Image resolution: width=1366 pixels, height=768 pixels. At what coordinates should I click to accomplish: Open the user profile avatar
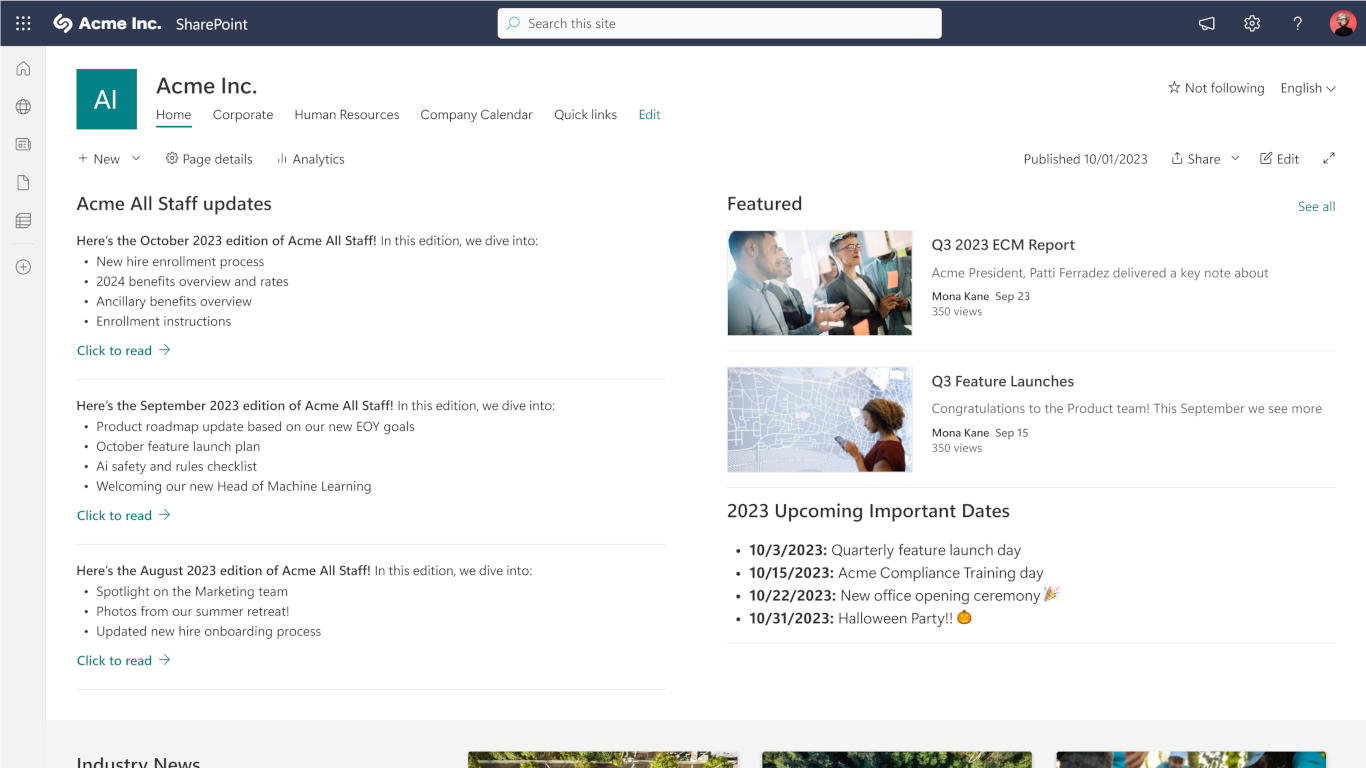[1343, 23]
